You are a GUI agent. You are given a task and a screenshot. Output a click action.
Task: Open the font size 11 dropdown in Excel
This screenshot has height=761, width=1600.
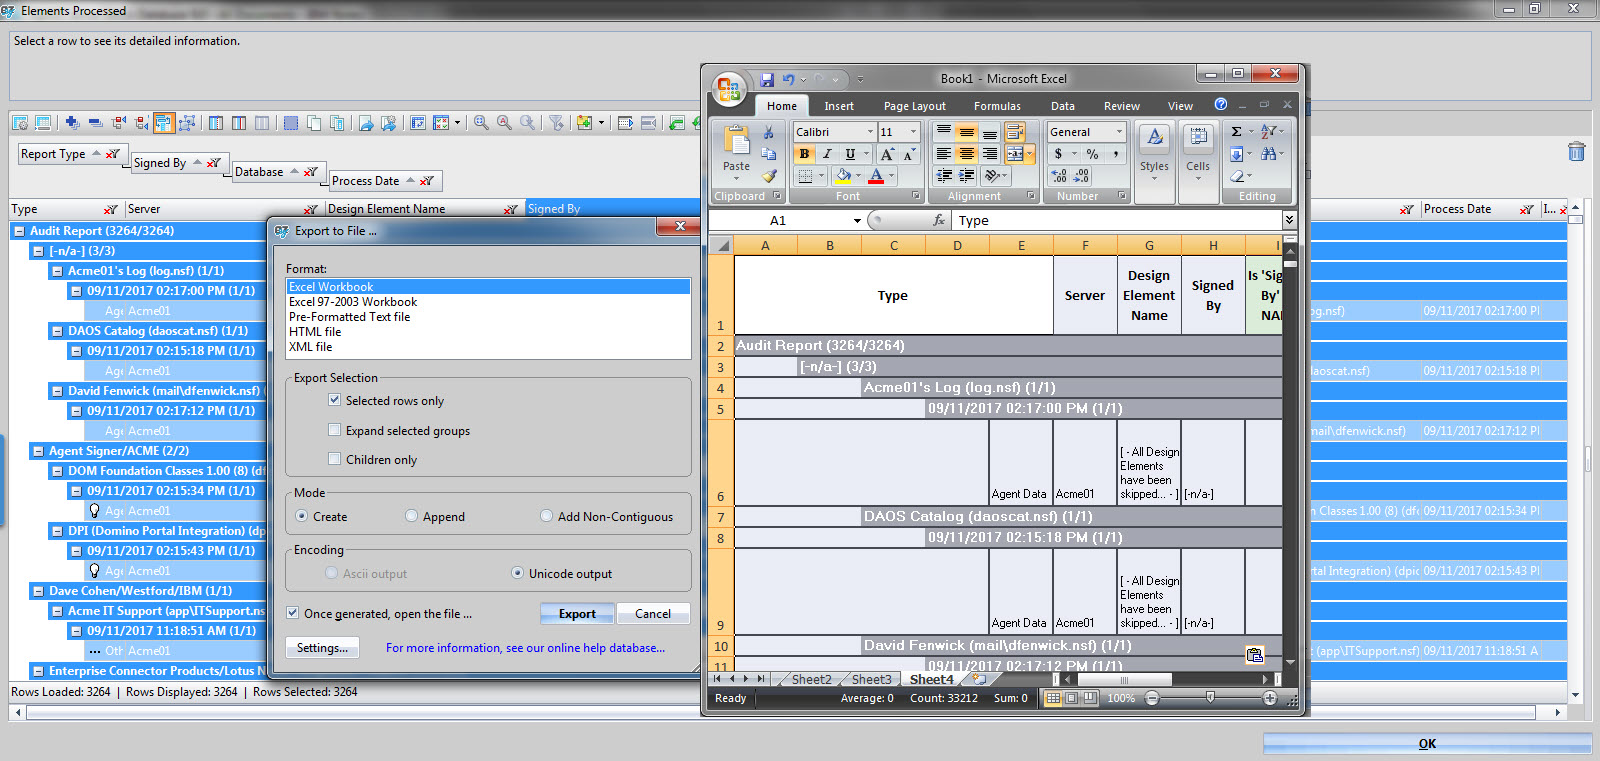coord(913,132)
